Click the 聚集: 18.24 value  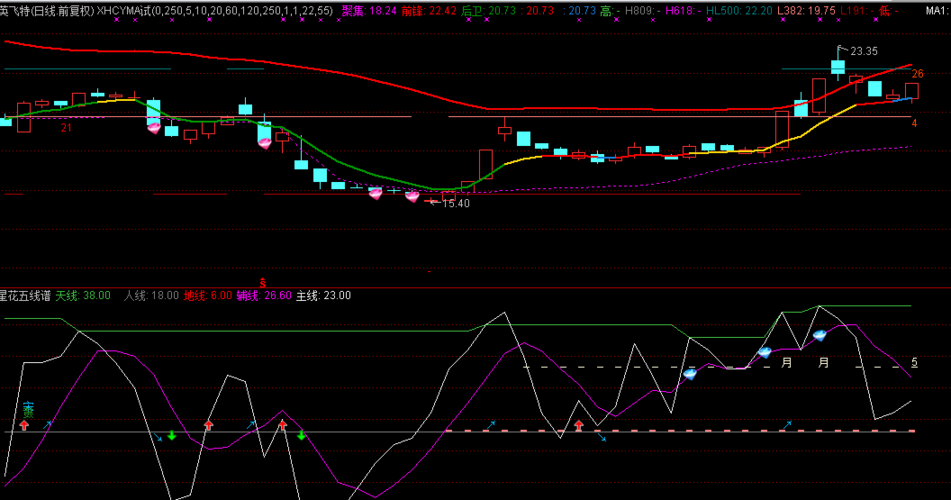(x=369, y=11)
